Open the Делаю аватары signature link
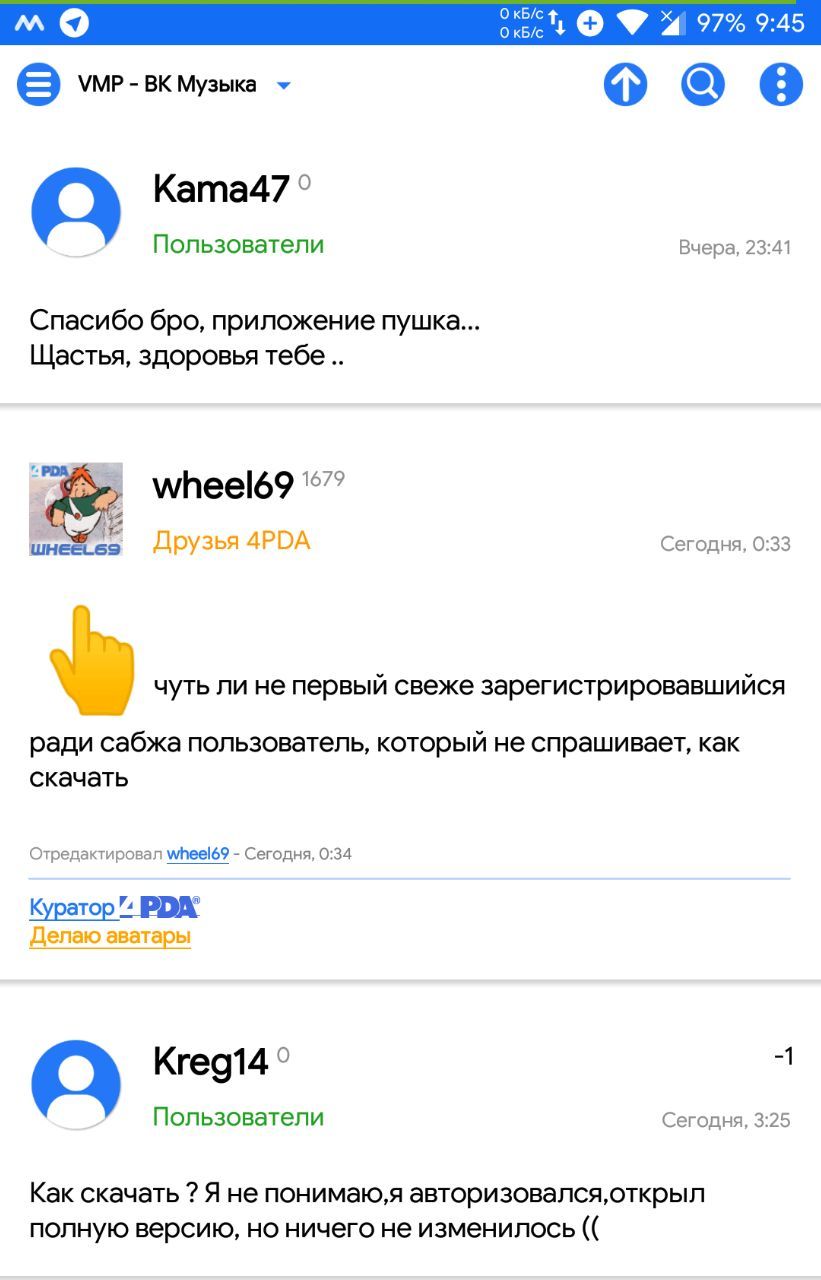The width and height of the screenshot is (821, 1280). point(110,936)
